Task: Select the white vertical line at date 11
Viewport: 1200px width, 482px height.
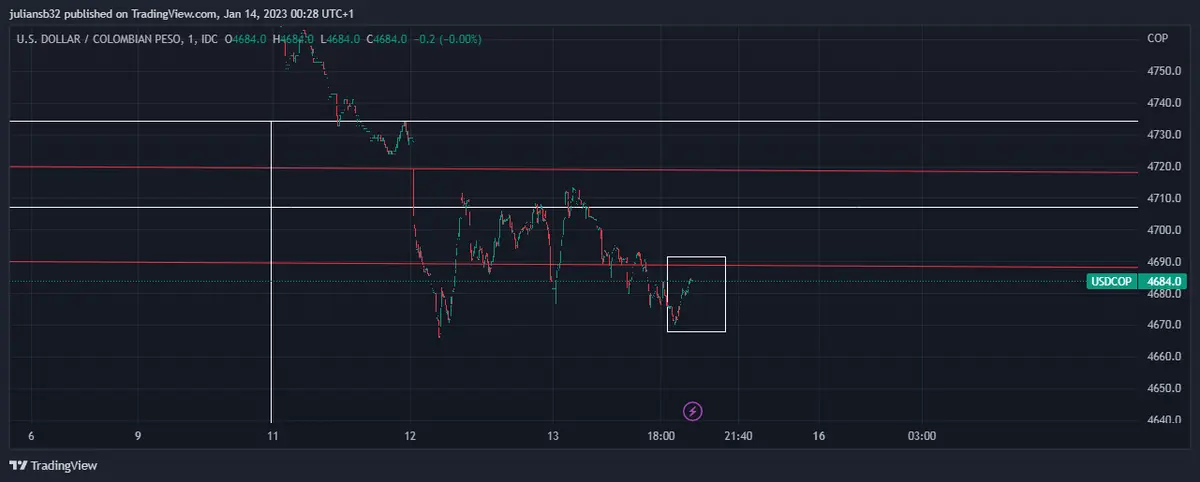Action: pyautogui.click(x=271, y=271)
